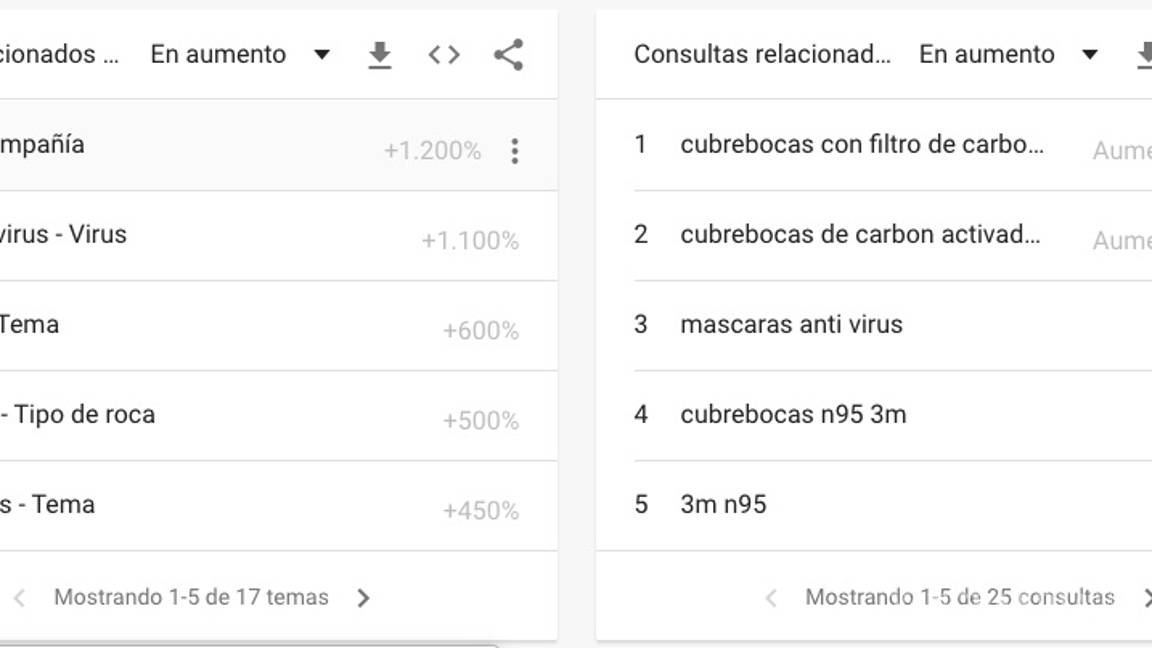Click the next page arrow under related queries
The image size is (1152, 648).
click(x=1147, y=597)
